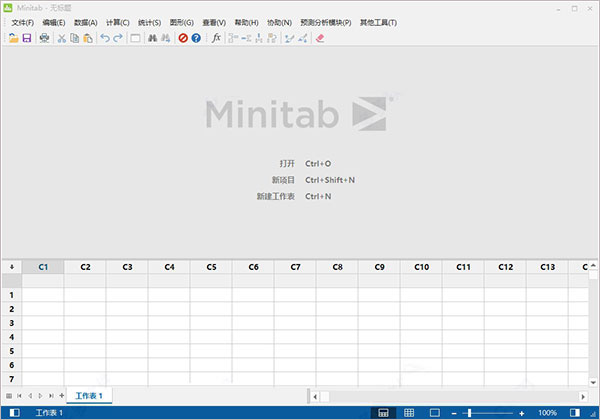Toggle the right side pane in status bar
The height and width of the screenshot is (420, 600).
click(x=575, y=413)
